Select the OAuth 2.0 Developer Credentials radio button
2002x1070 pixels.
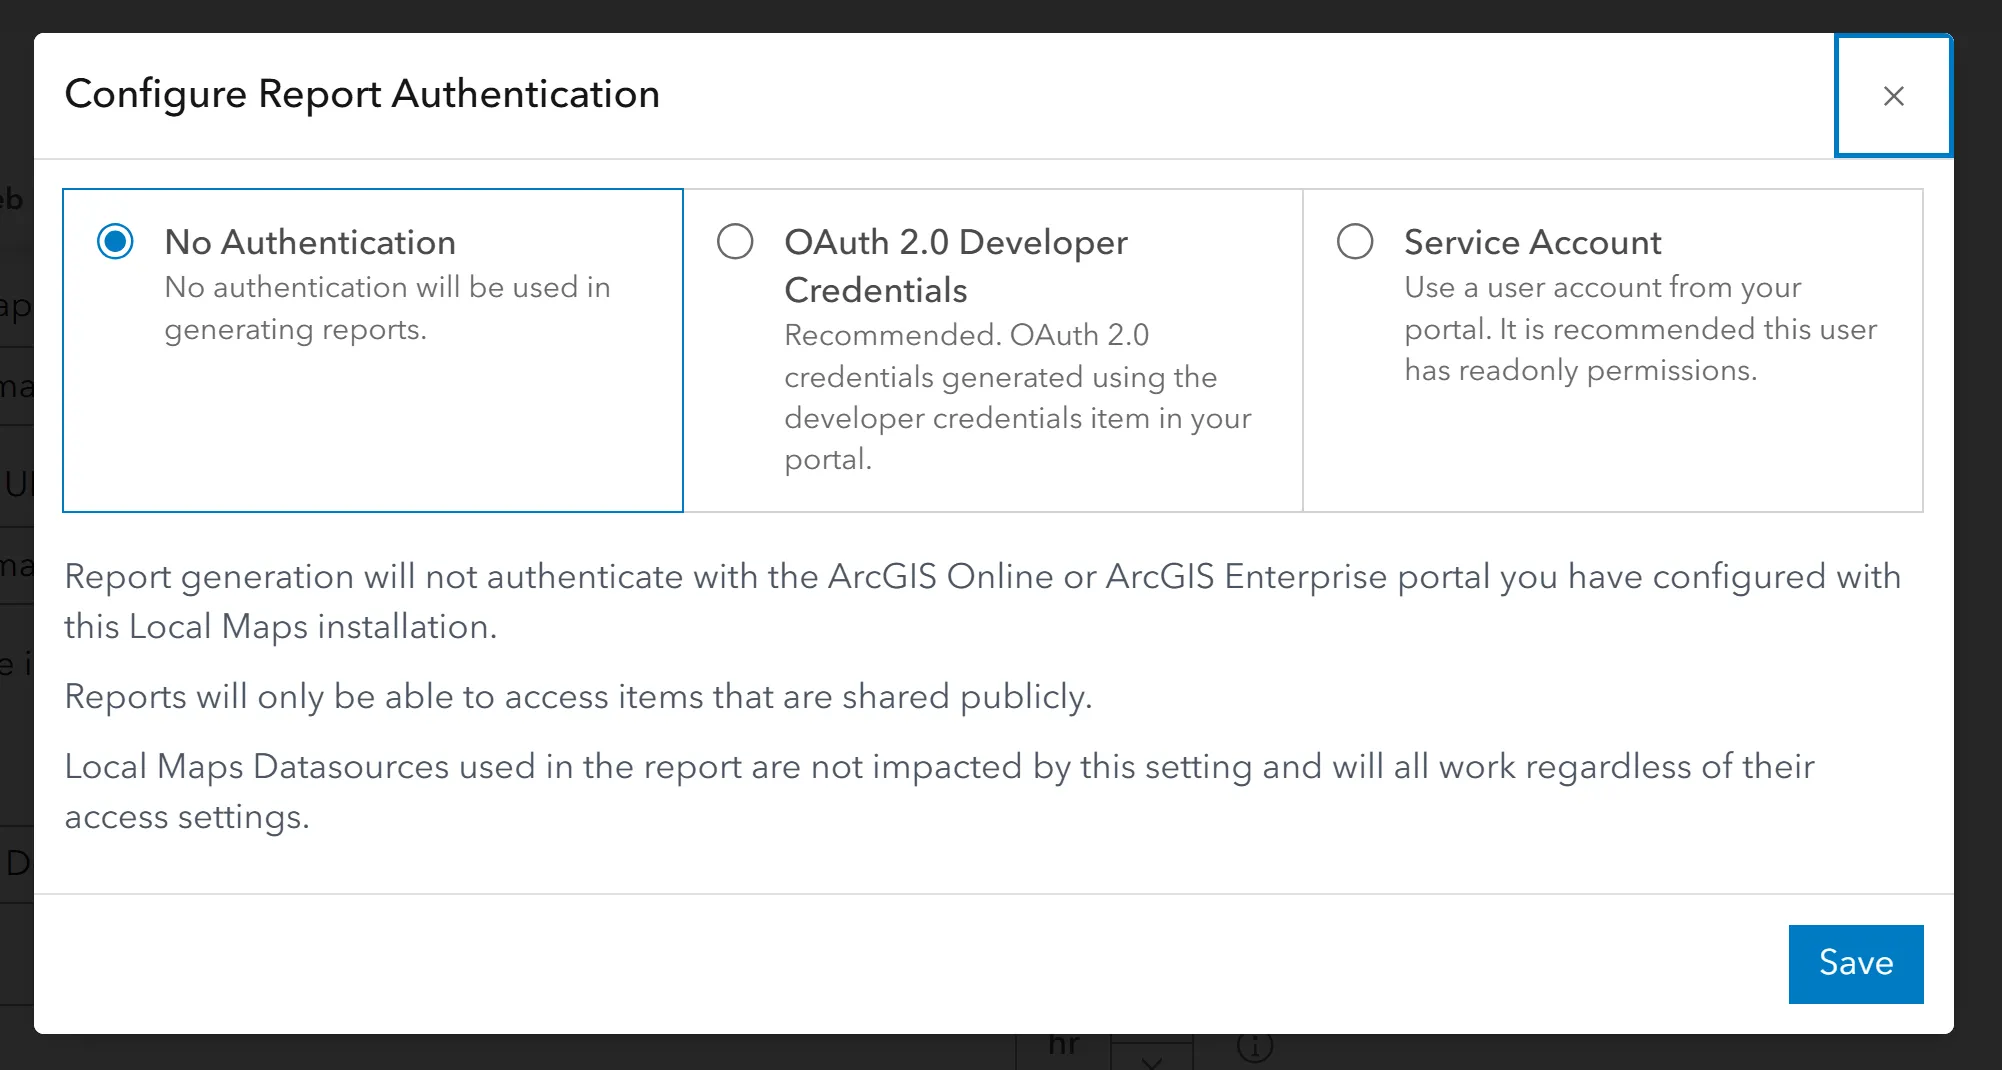735,241
